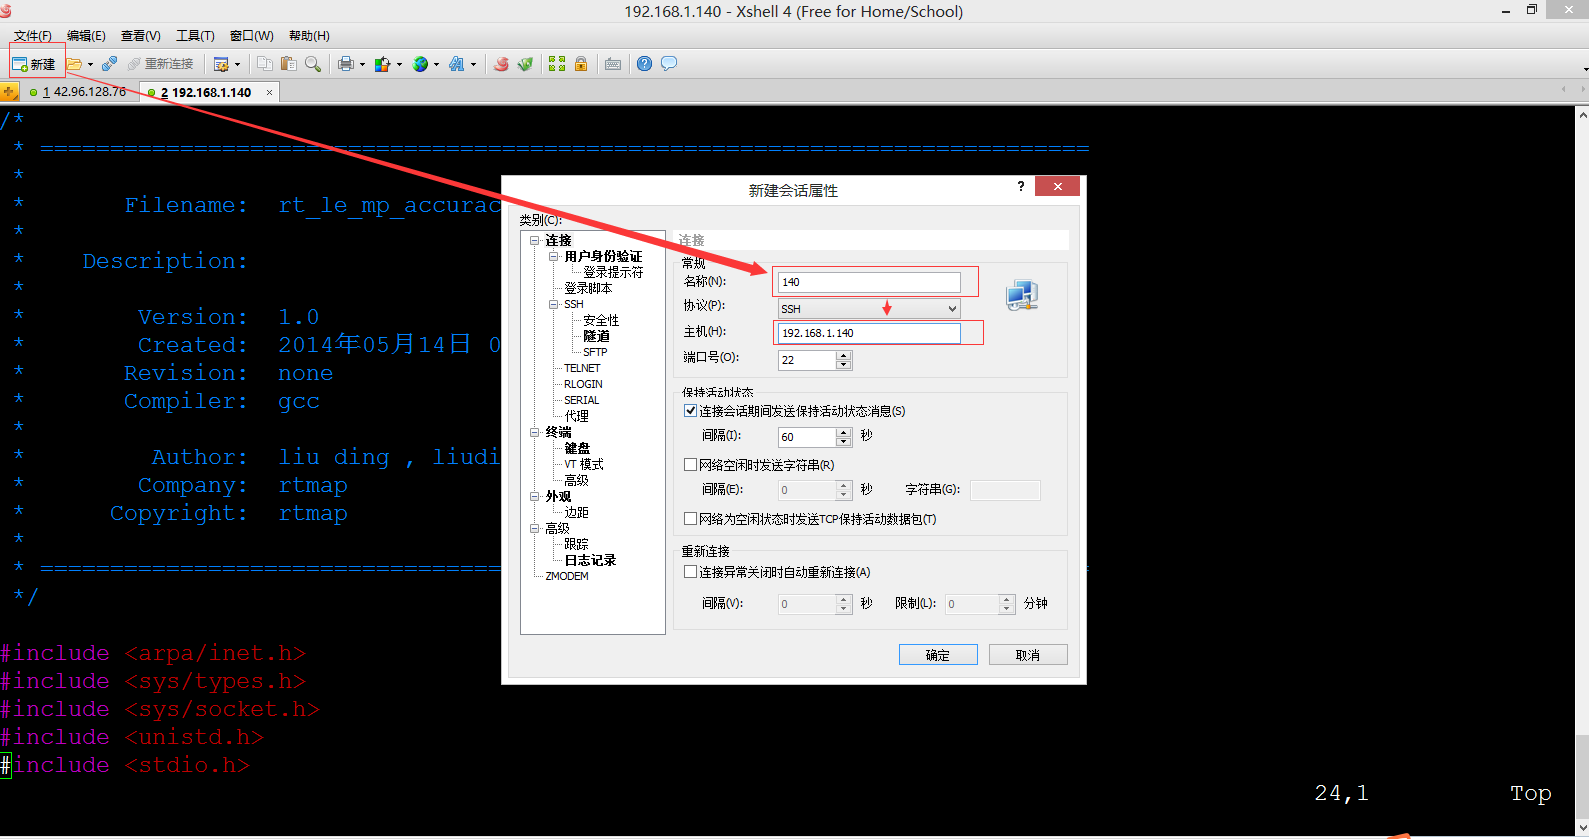Click the magnifier find icon in toolbar
This screenshot has height=839, width=1589.
pos(313,64)
